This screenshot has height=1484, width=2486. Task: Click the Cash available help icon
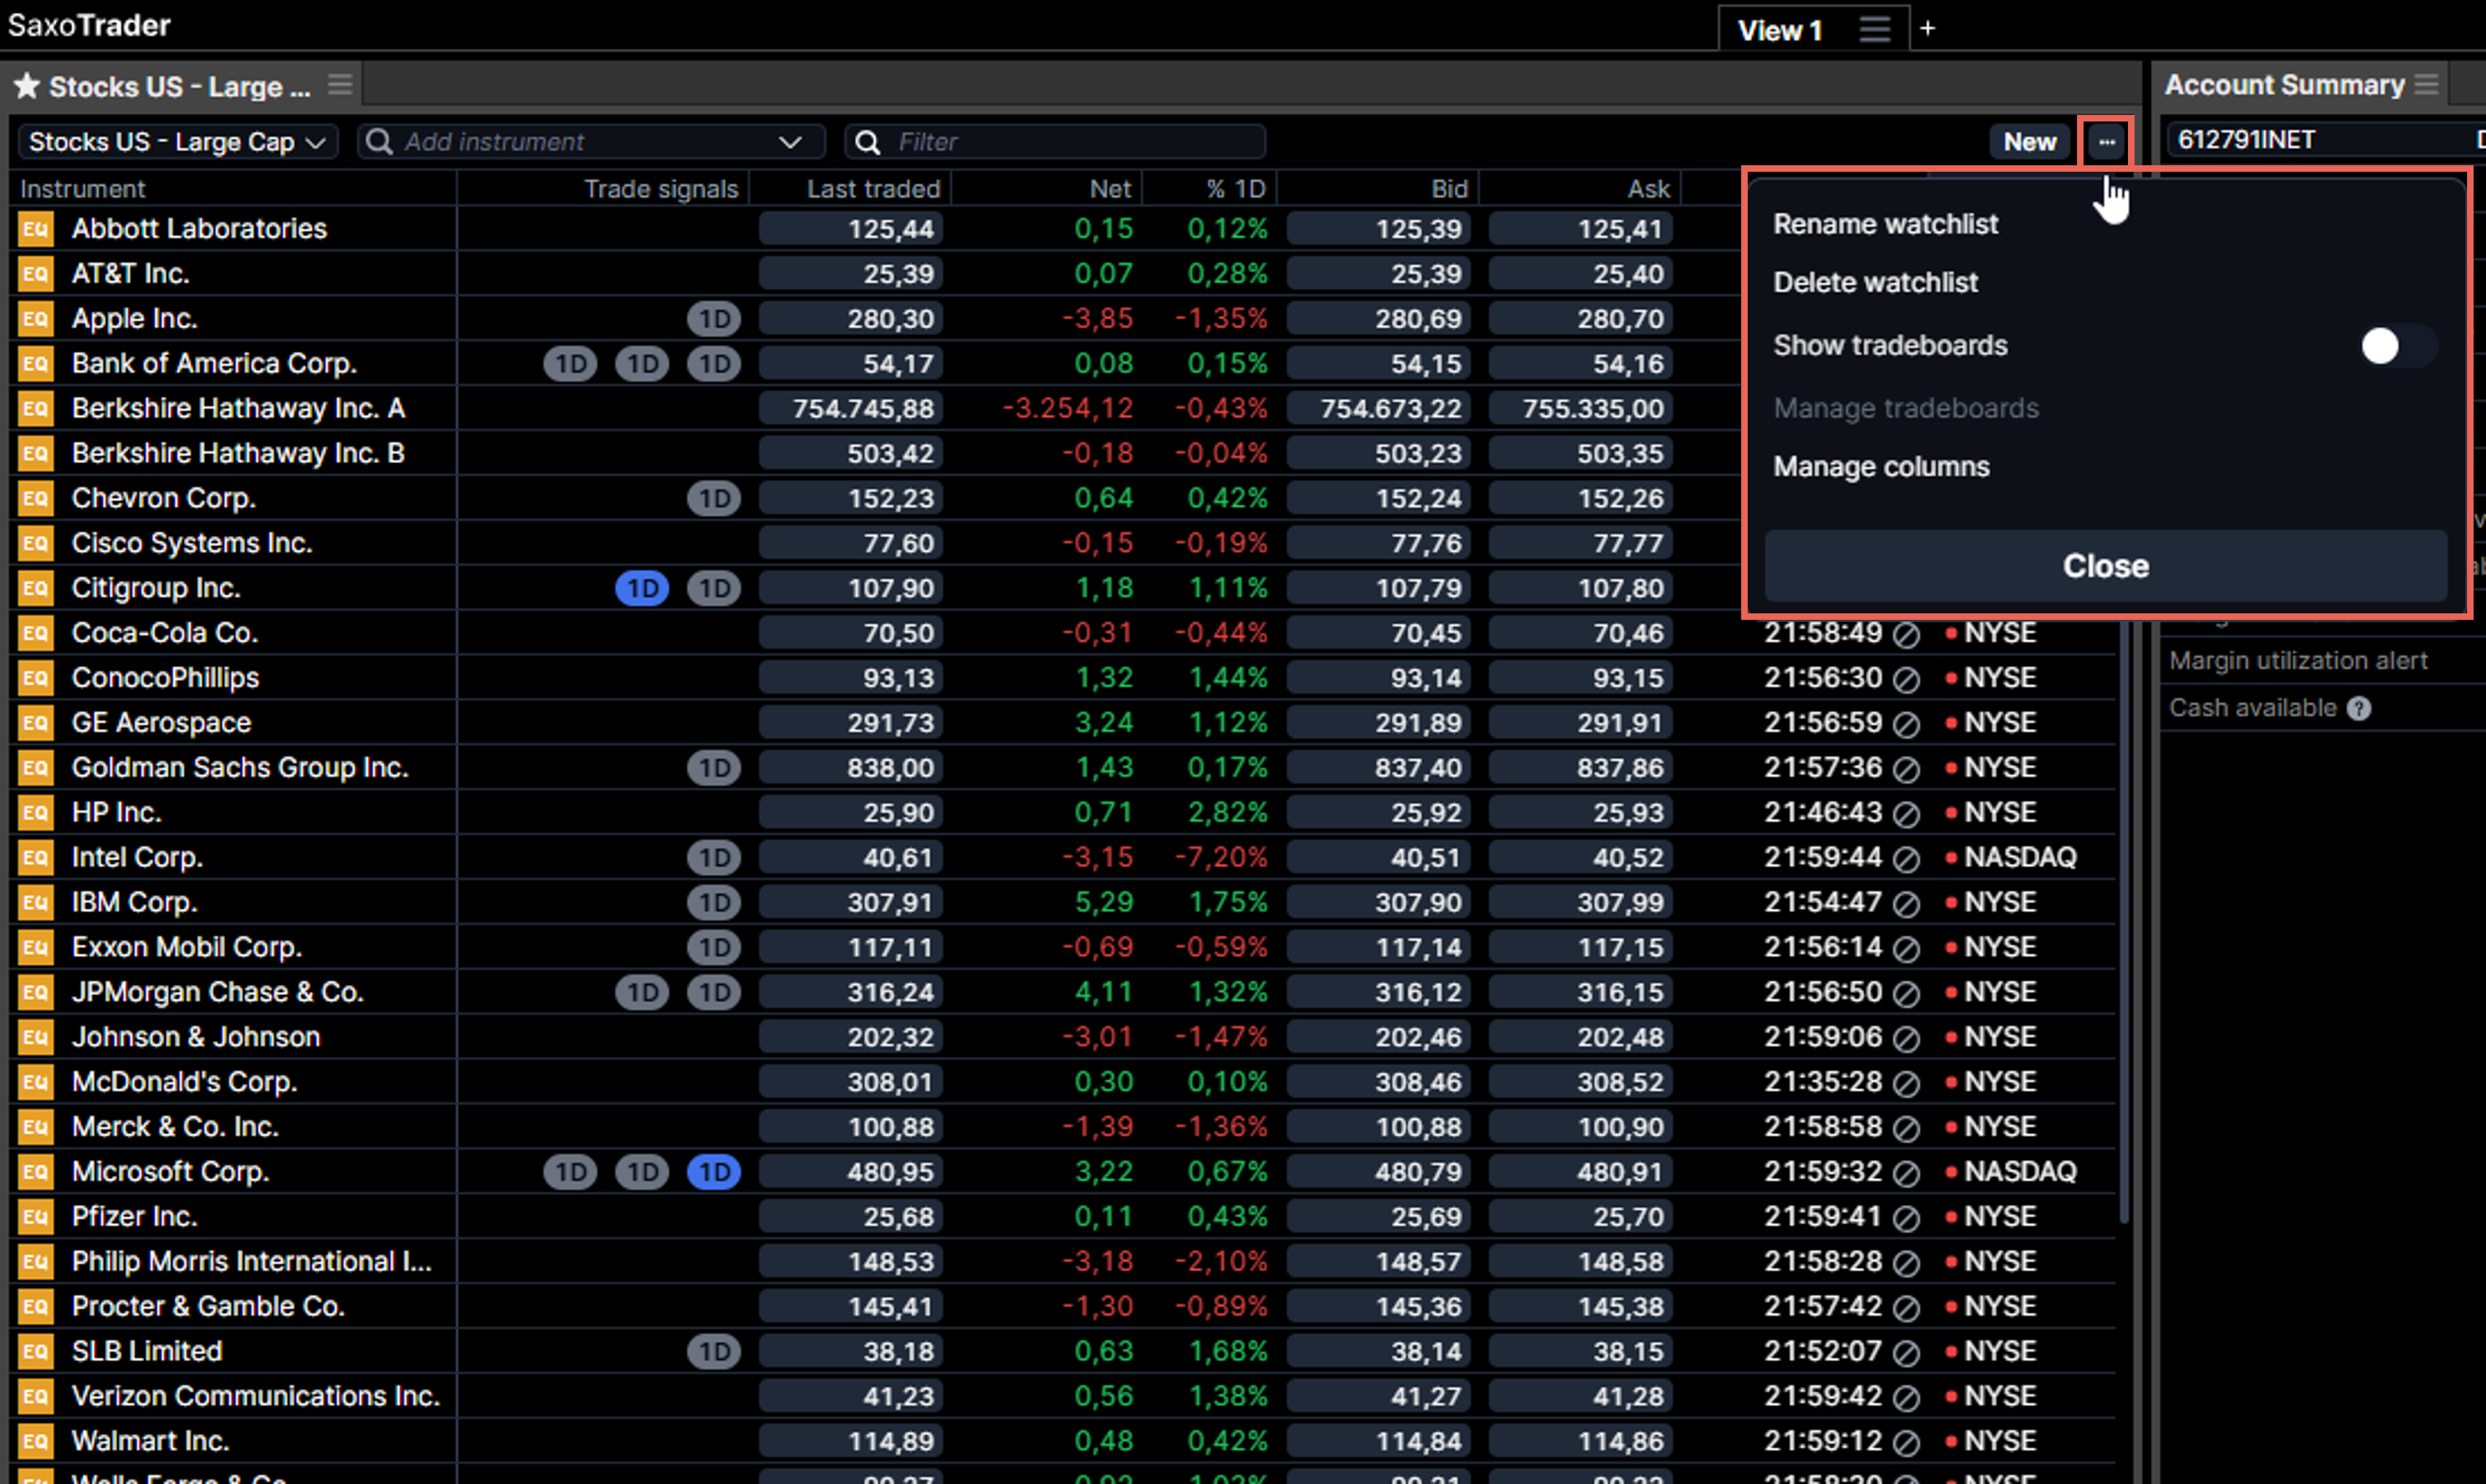click(x=2361, y=708)
